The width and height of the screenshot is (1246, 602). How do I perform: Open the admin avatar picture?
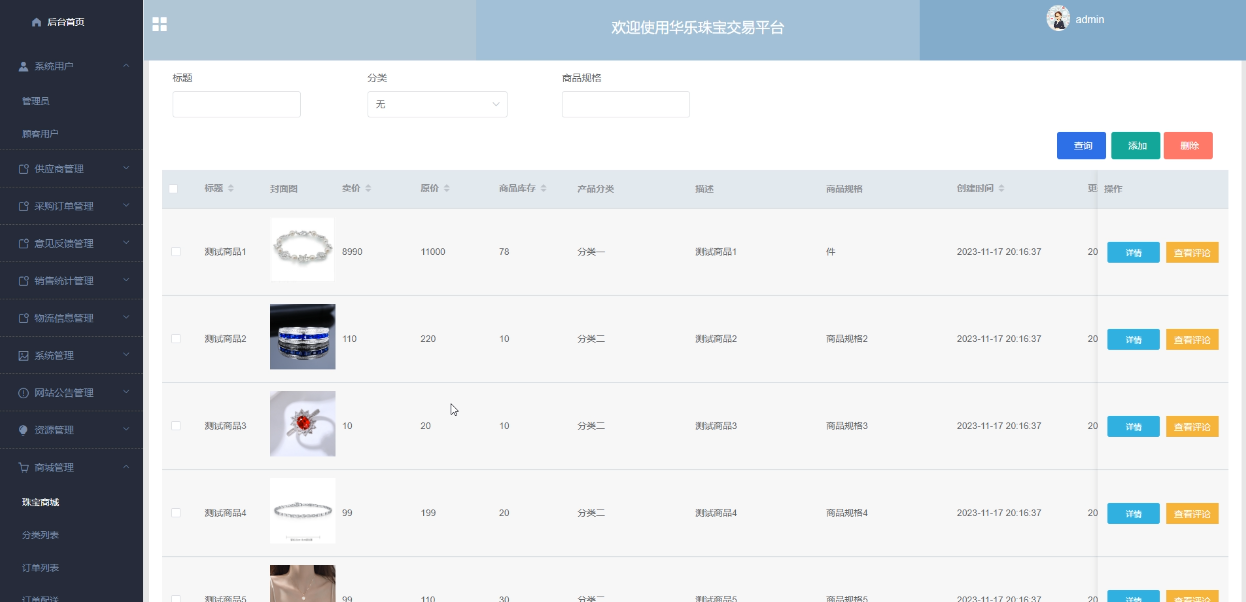pos(1058,18)
